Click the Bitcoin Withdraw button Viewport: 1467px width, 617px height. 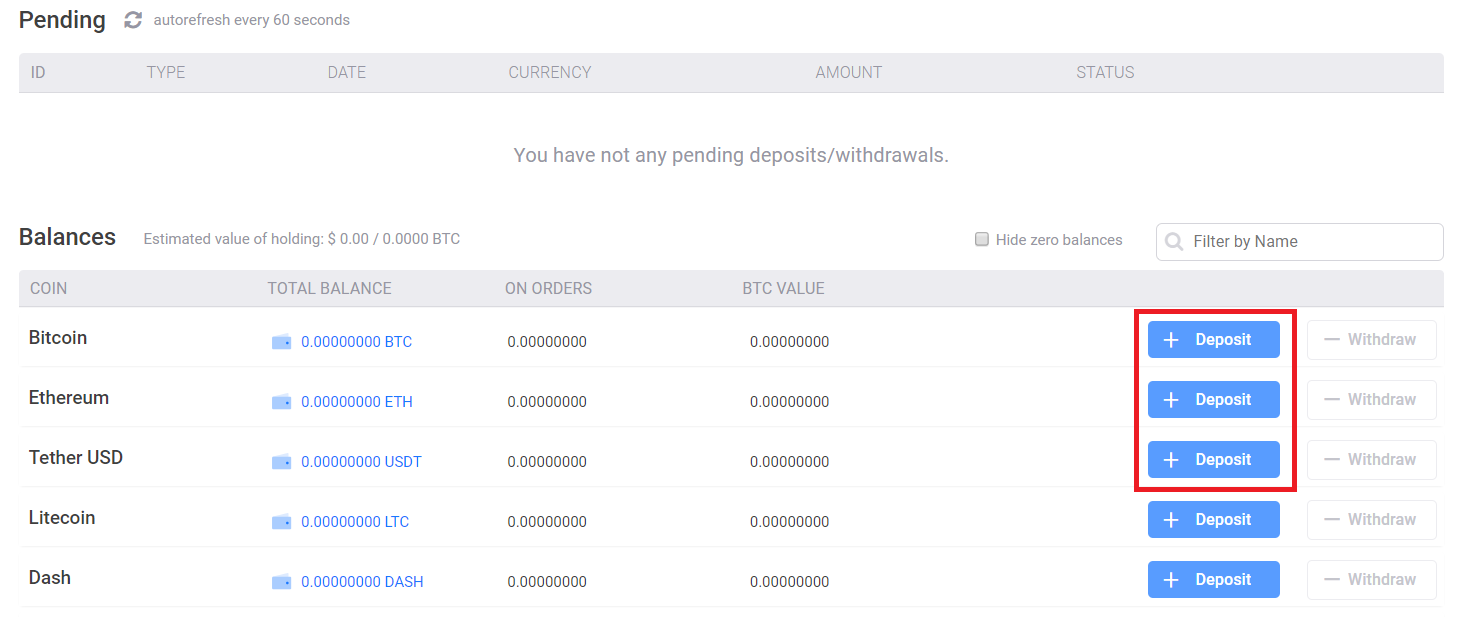click(1371, 340)
